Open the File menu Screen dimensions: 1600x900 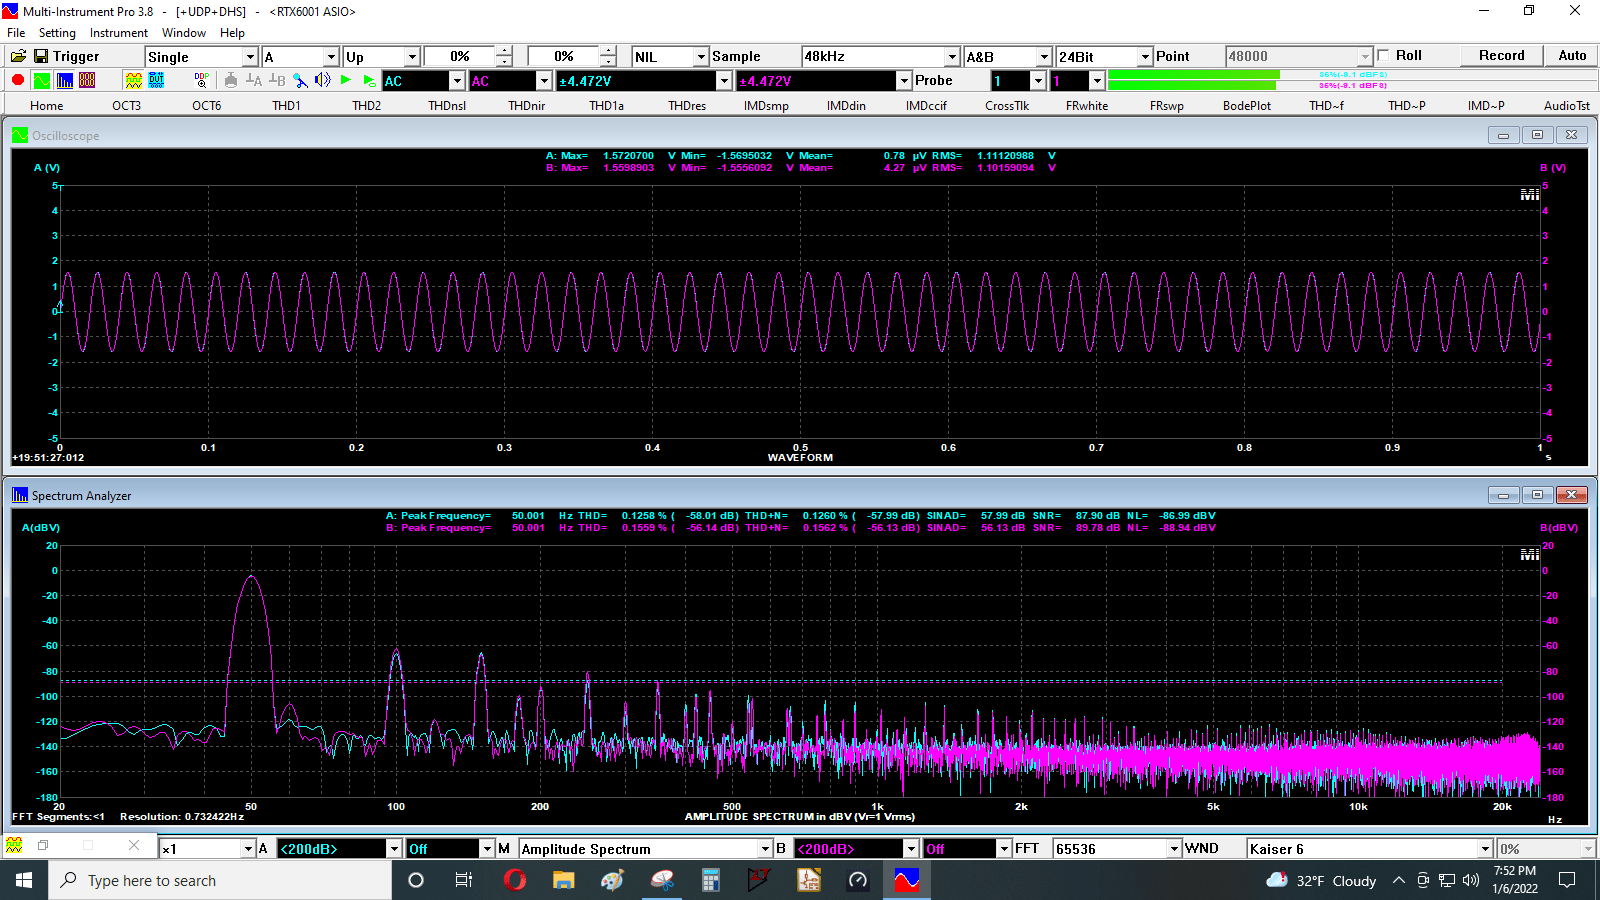16,33
